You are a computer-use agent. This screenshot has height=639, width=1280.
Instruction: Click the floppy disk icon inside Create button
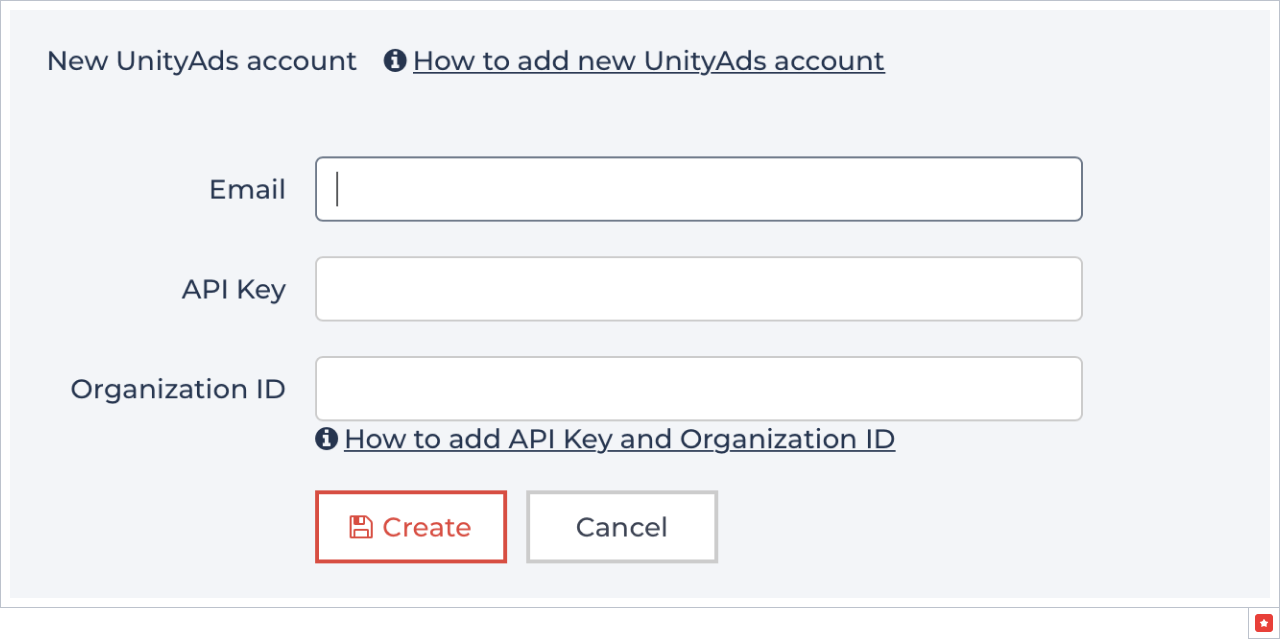click(x=359, y=526)
